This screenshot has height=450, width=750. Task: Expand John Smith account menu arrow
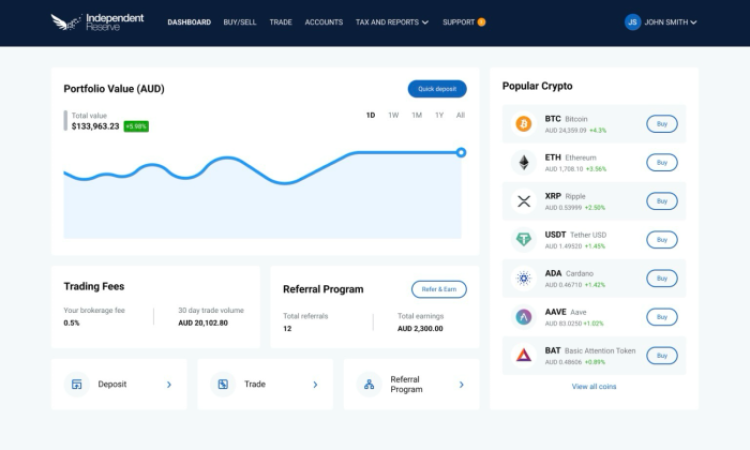coord(694,22)
